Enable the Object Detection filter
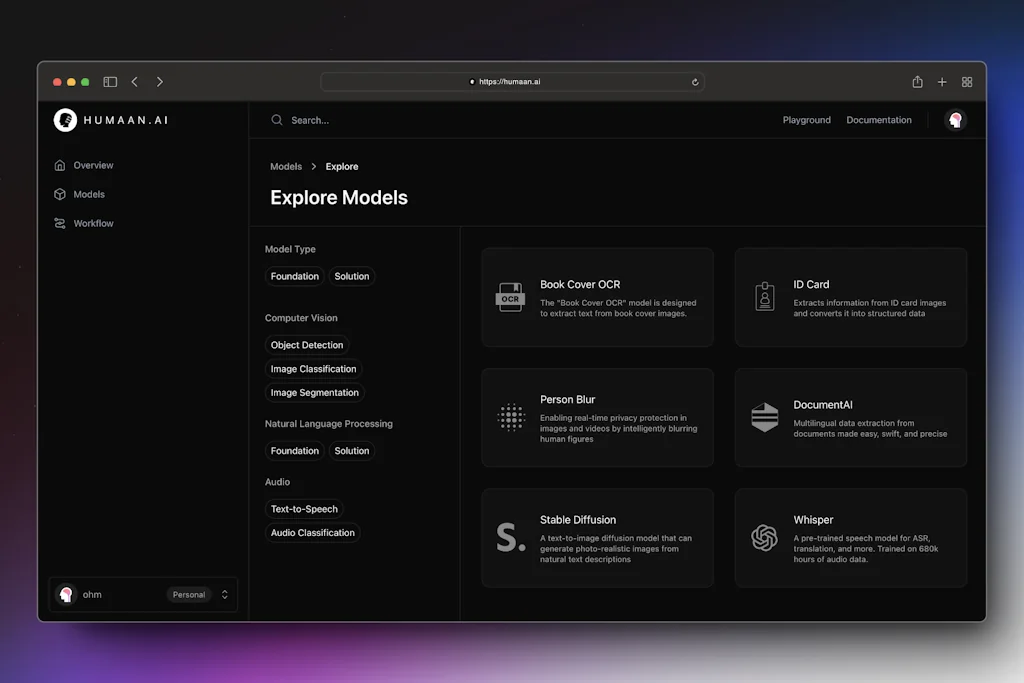 point(307,344)
